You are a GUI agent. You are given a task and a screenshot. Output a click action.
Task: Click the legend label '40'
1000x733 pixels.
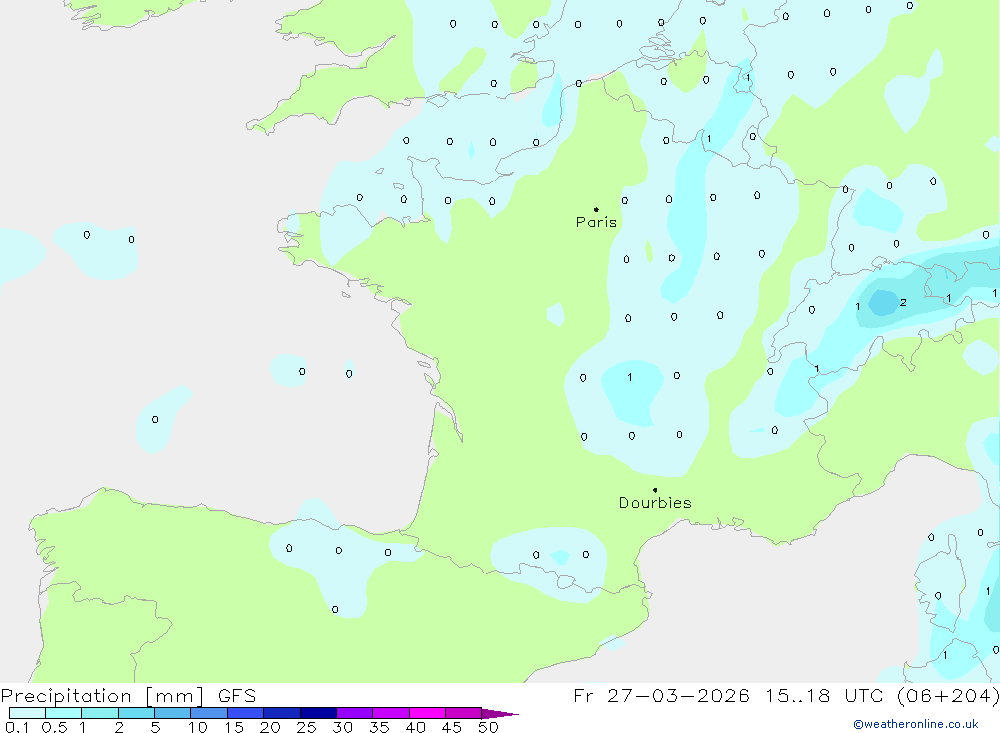point(416,727)
